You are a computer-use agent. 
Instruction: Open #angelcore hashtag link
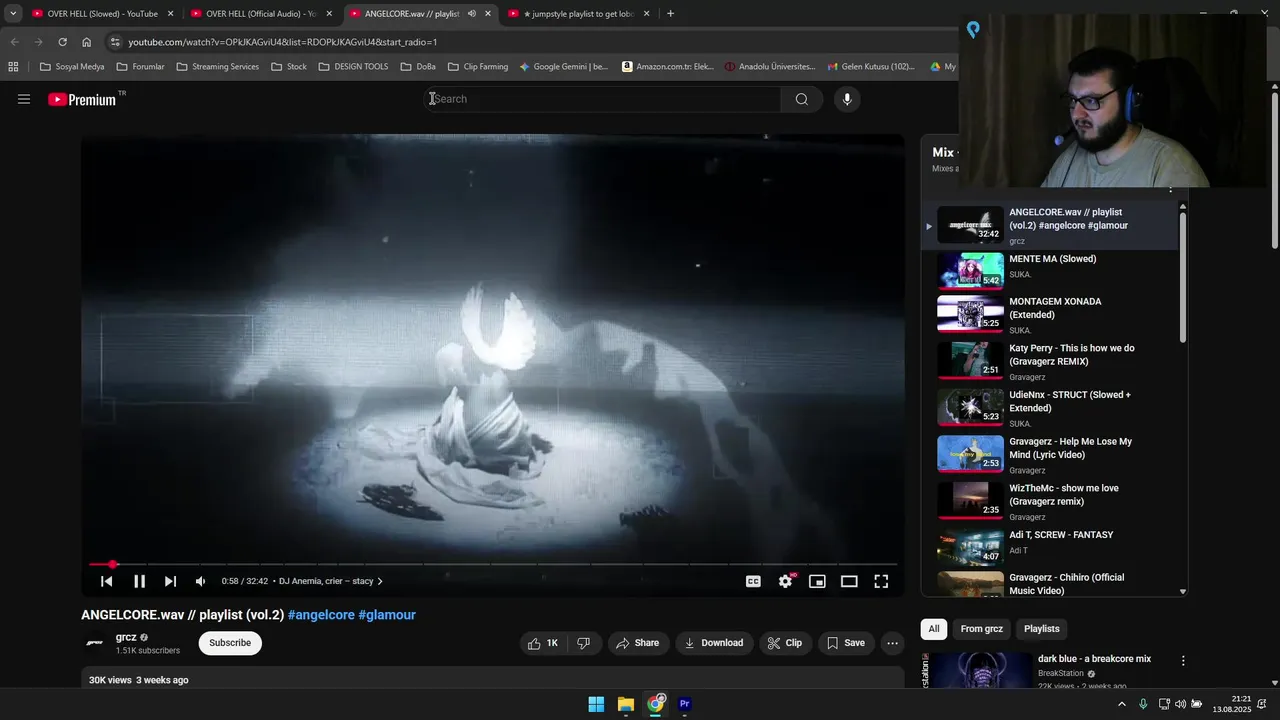[x=321, y=615]
